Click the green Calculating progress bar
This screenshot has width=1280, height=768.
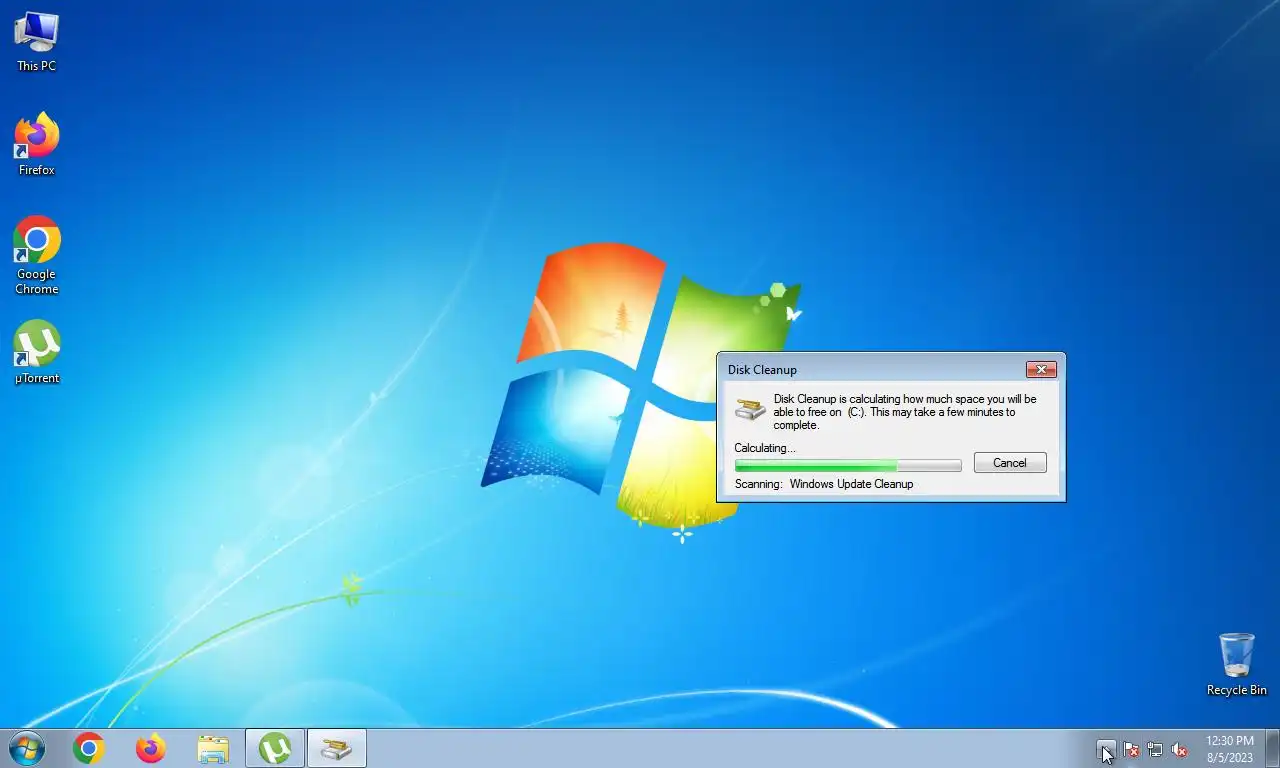(848, 465)
